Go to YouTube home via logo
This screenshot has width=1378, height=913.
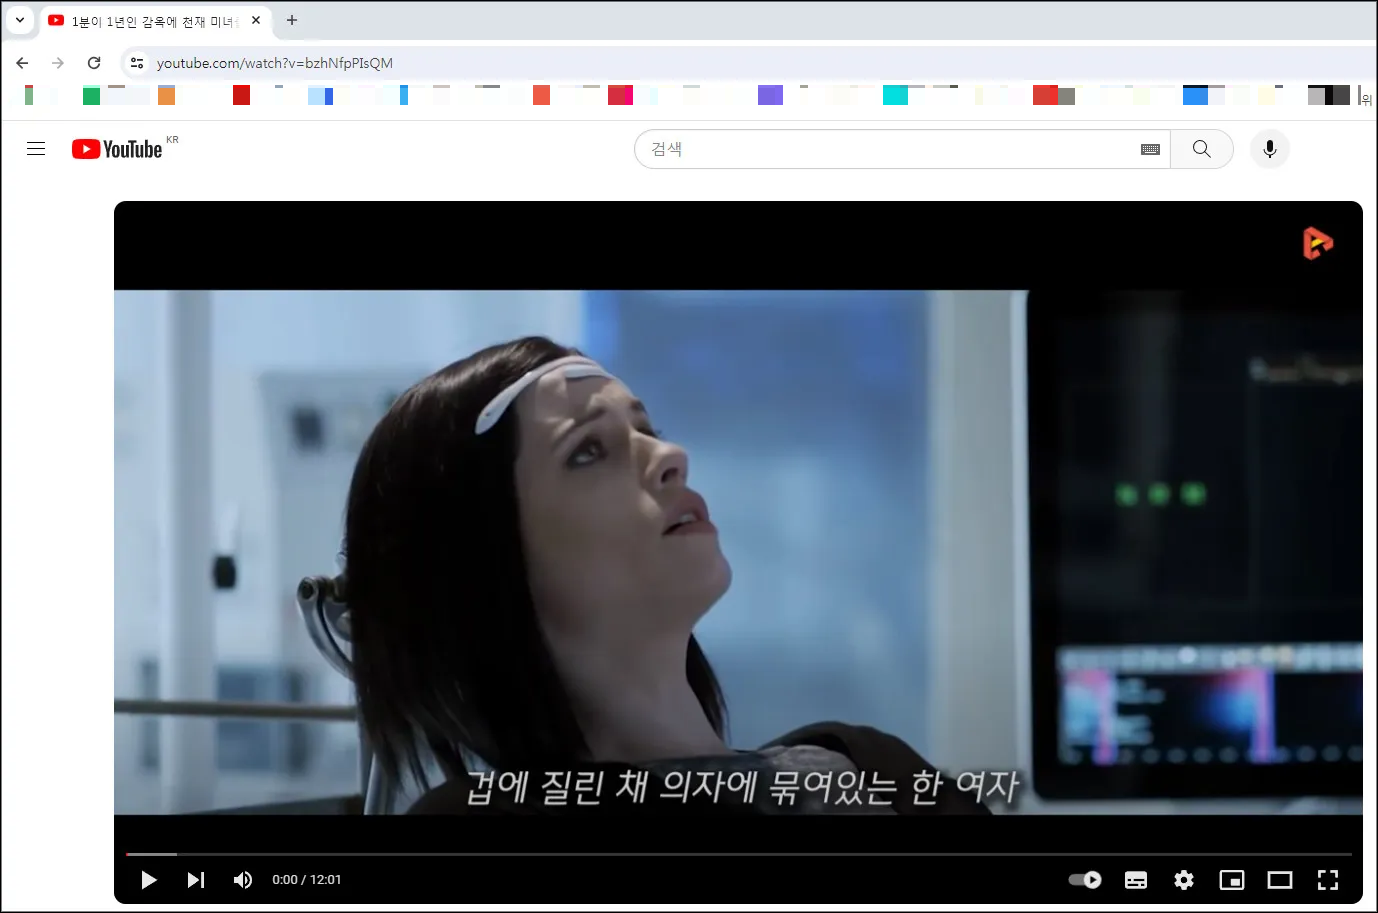[x=117, y=149]
